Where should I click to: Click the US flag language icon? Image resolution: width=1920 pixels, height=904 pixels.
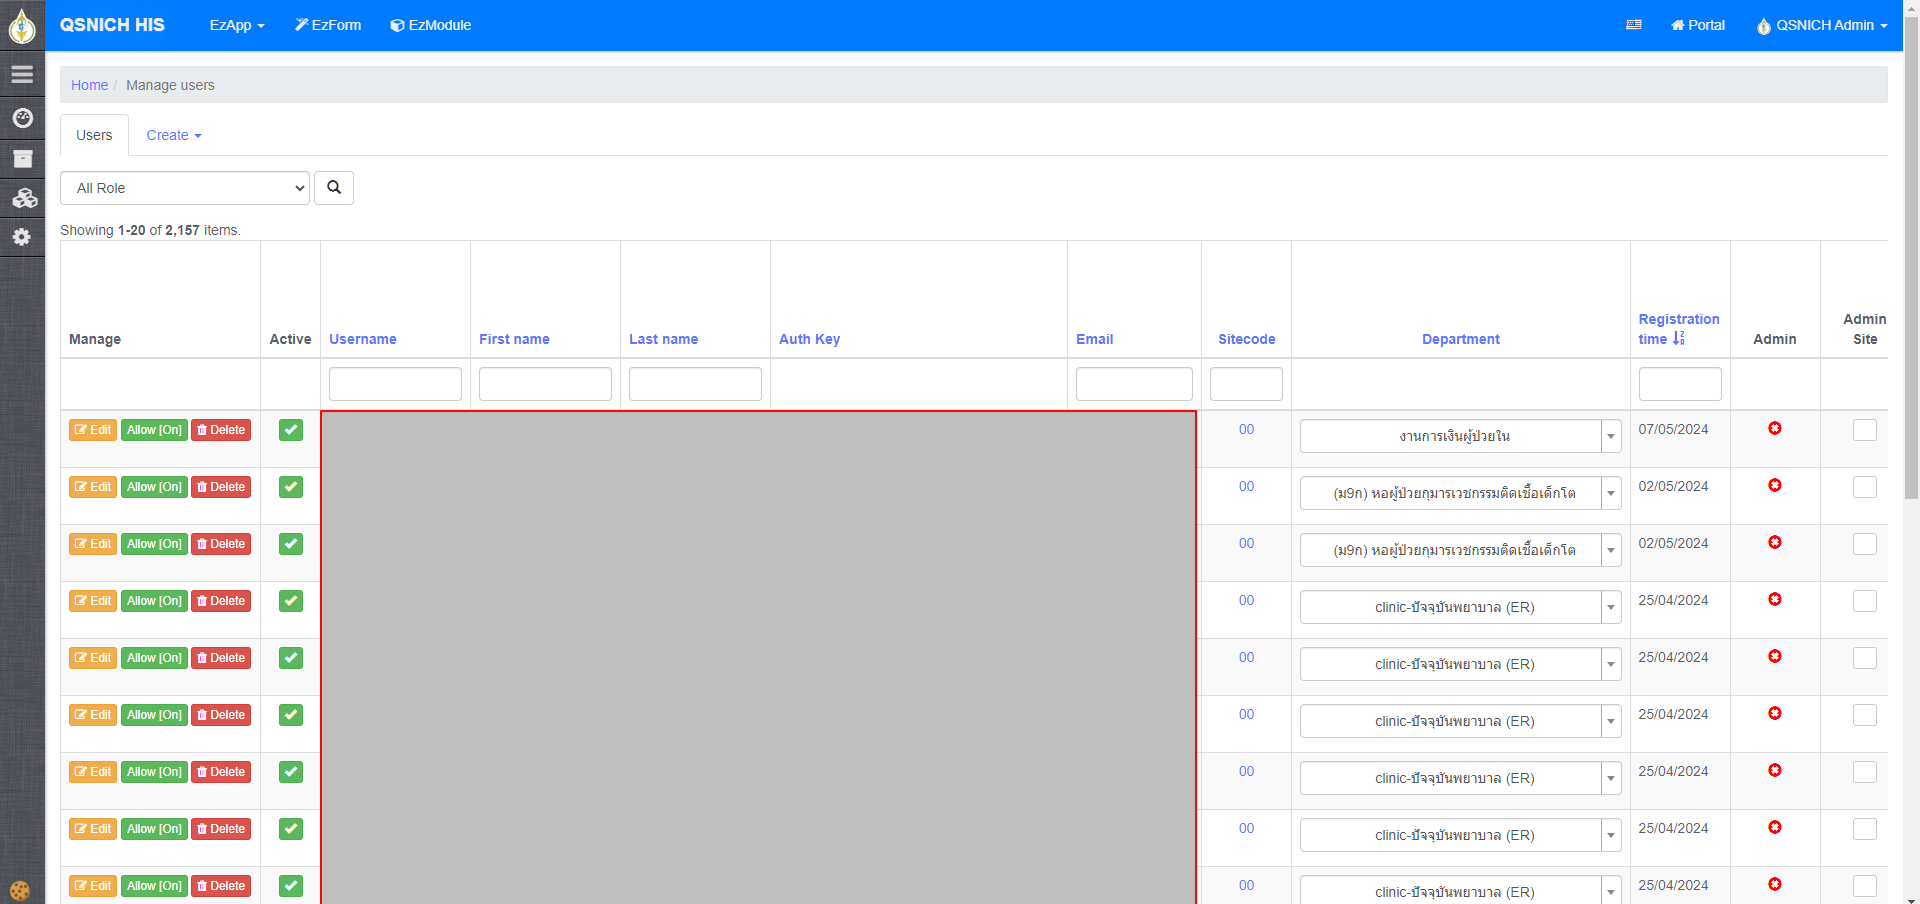(1634, 25)
